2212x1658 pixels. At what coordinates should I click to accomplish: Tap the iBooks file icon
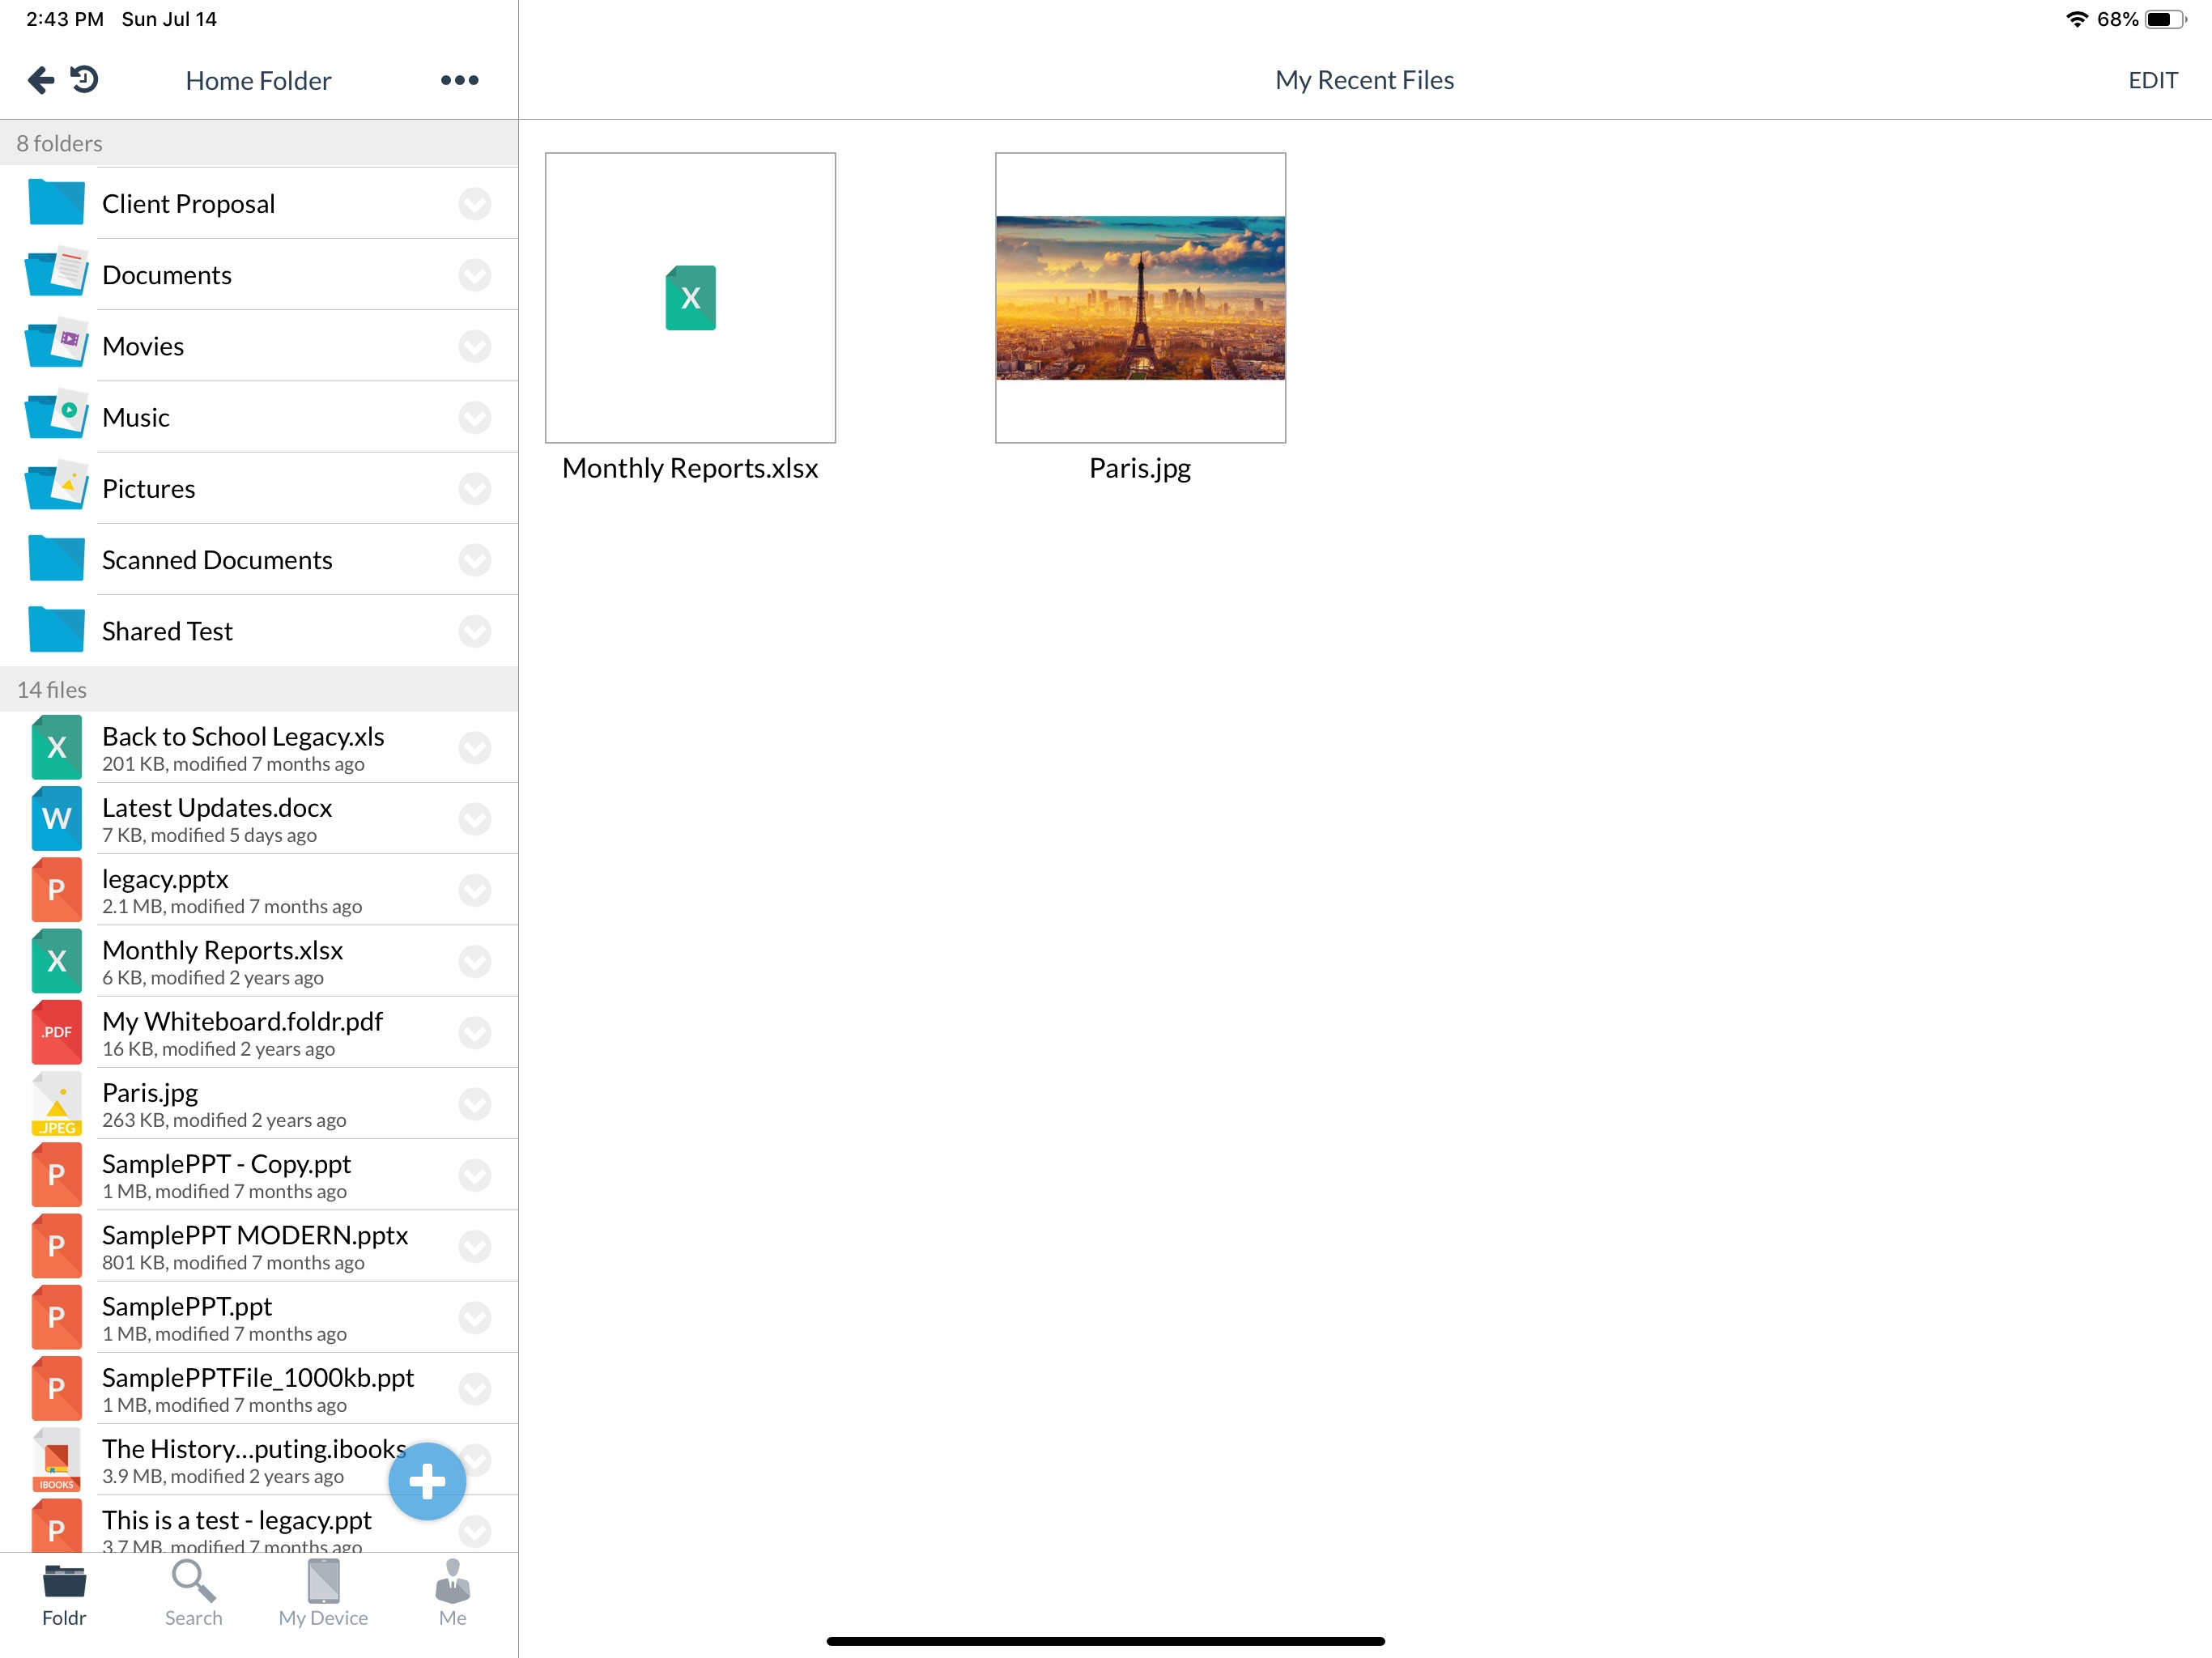tap(57, 1460)
